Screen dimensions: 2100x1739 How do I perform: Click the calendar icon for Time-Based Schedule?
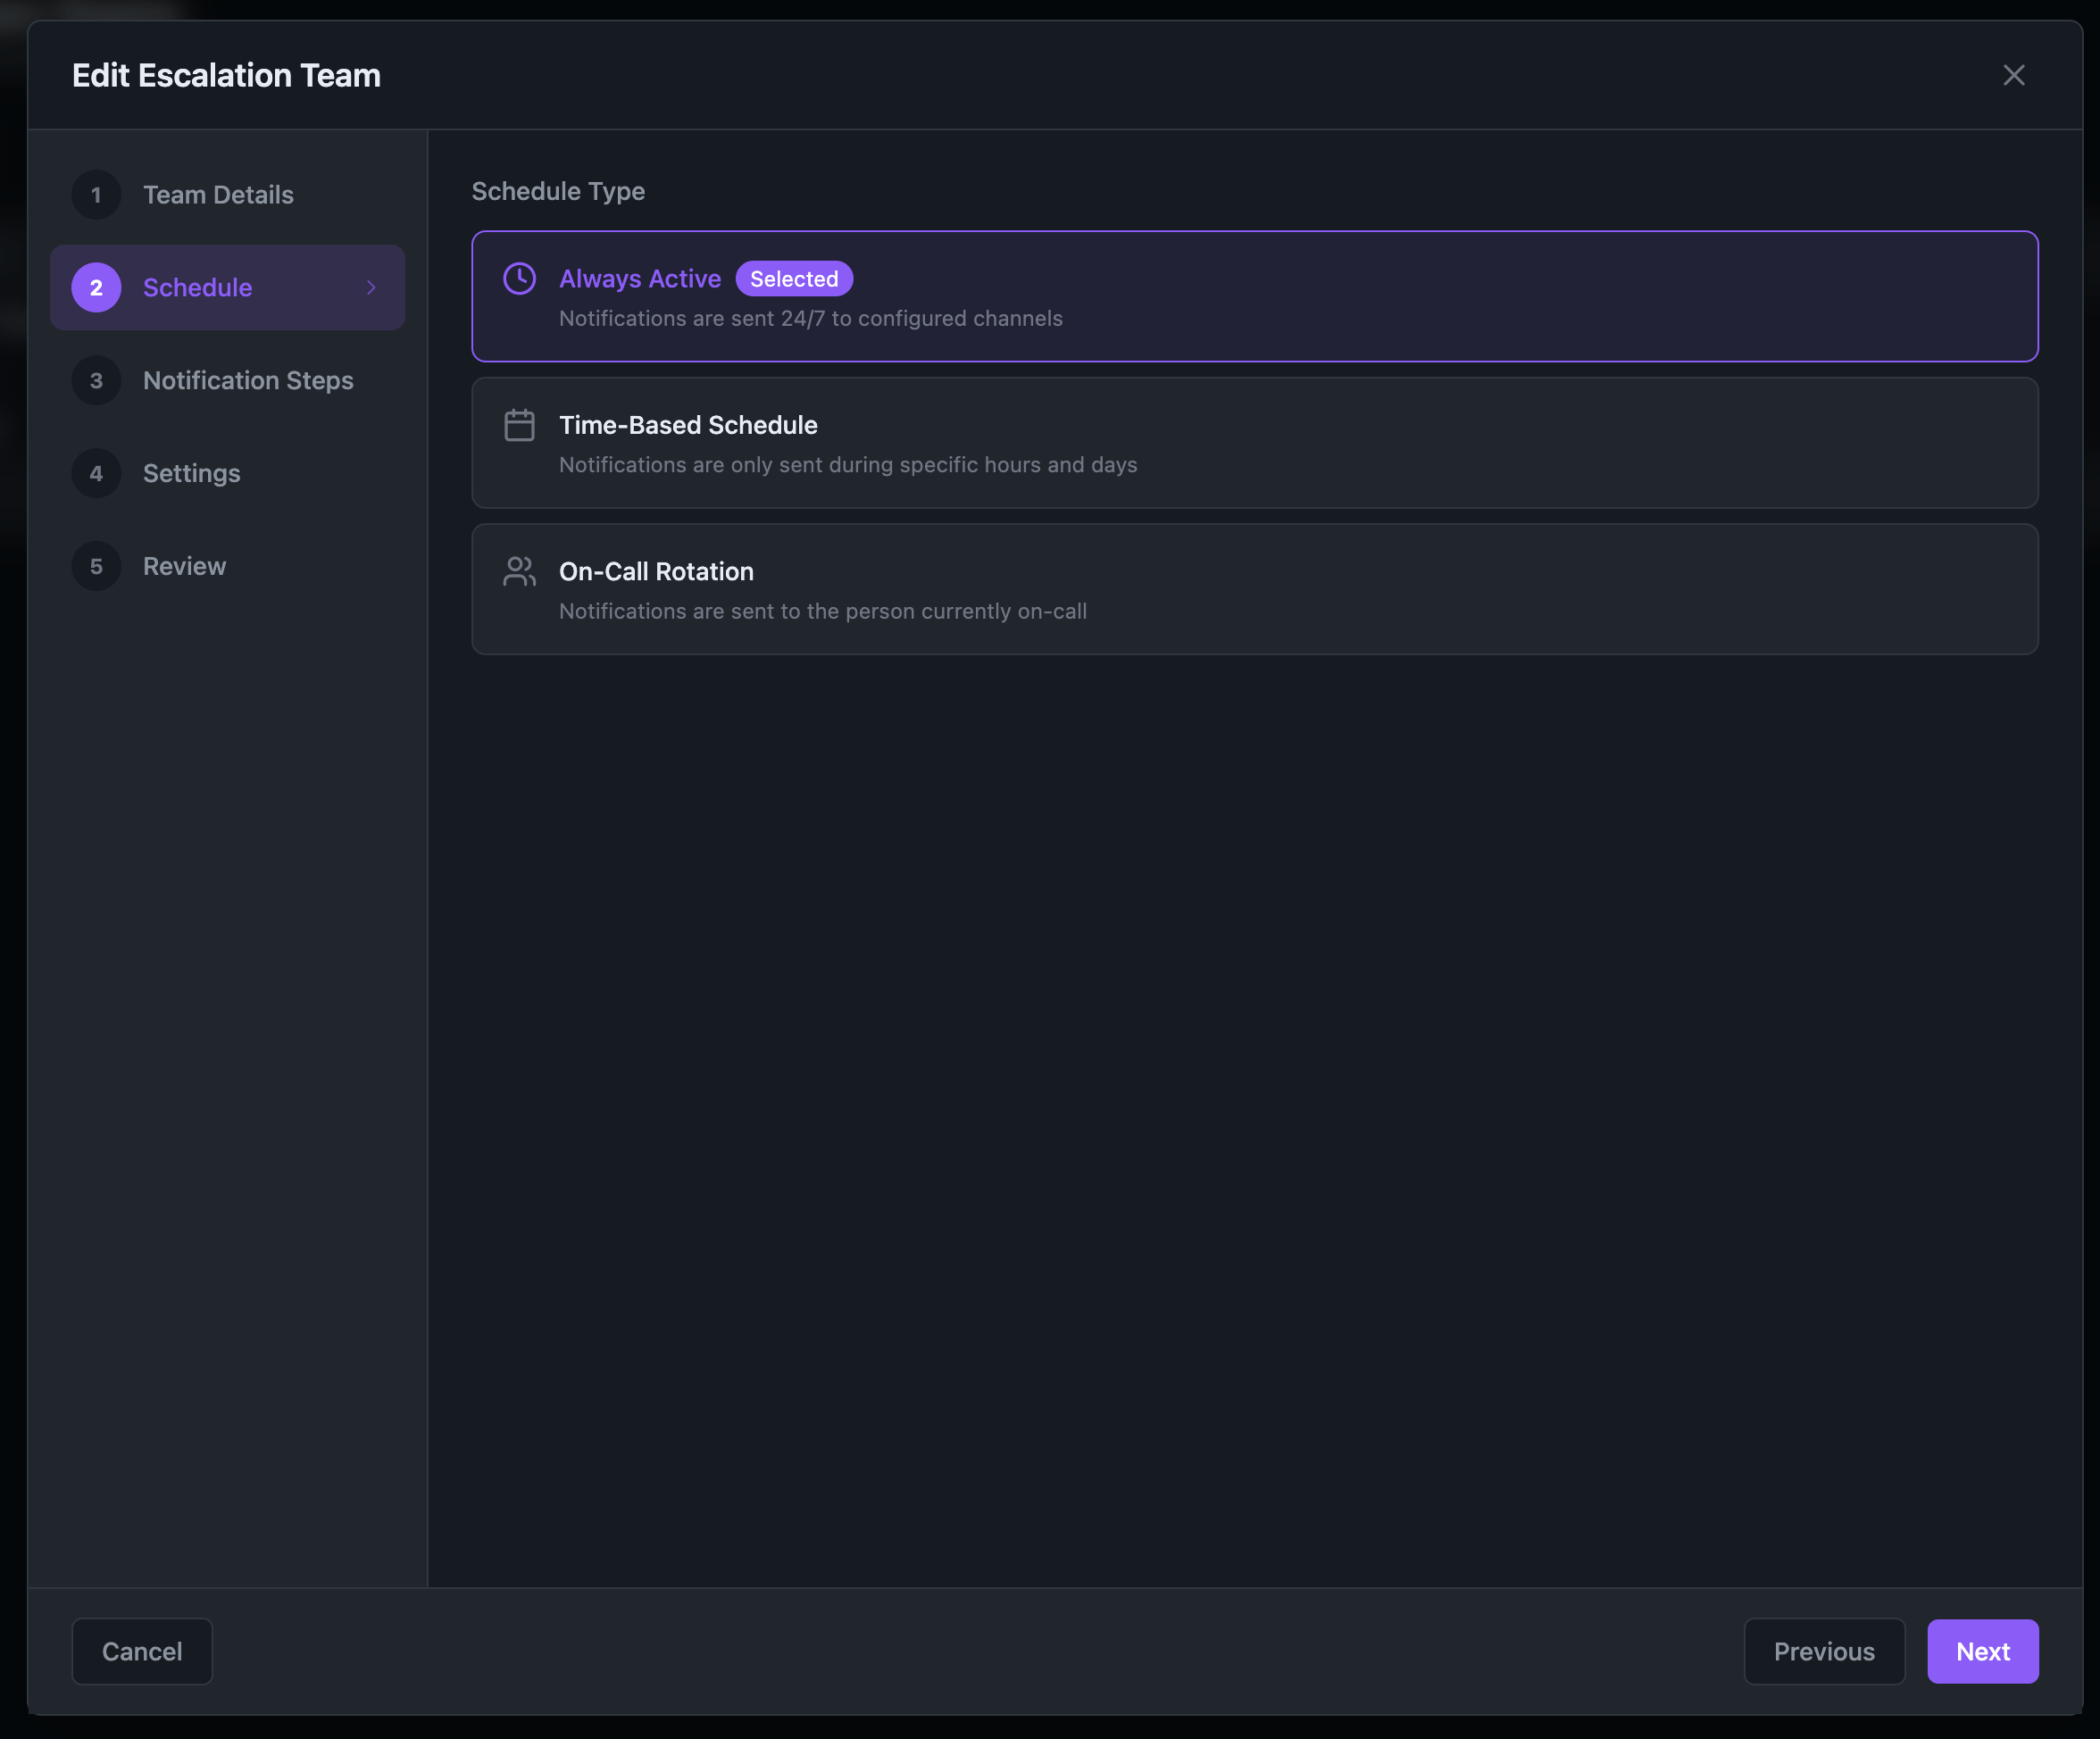[519, 425]
